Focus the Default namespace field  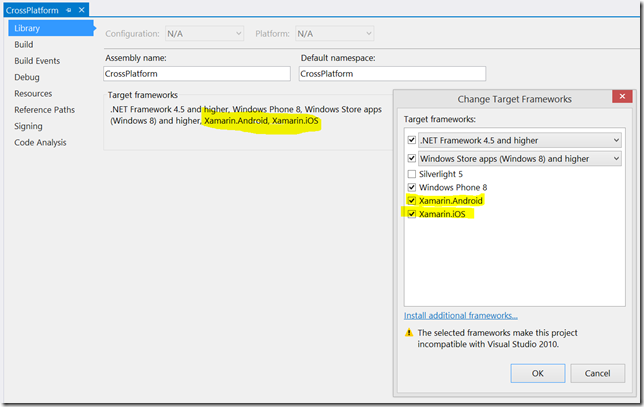point(392,74)
